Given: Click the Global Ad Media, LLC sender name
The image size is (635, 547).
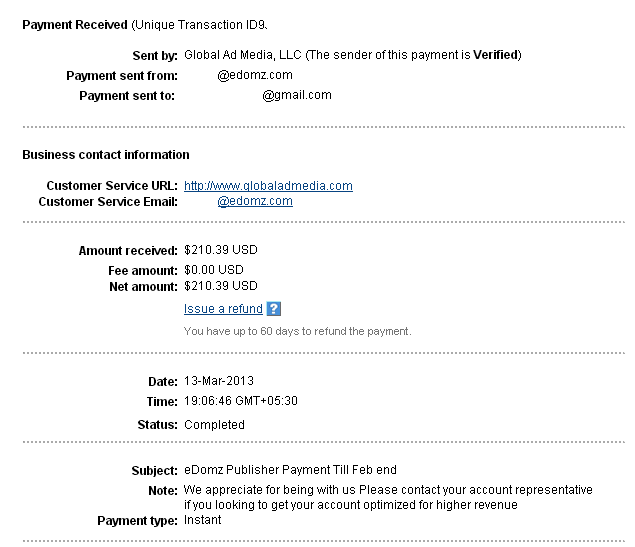Looking at the screenshot, I should coord(243,55).
